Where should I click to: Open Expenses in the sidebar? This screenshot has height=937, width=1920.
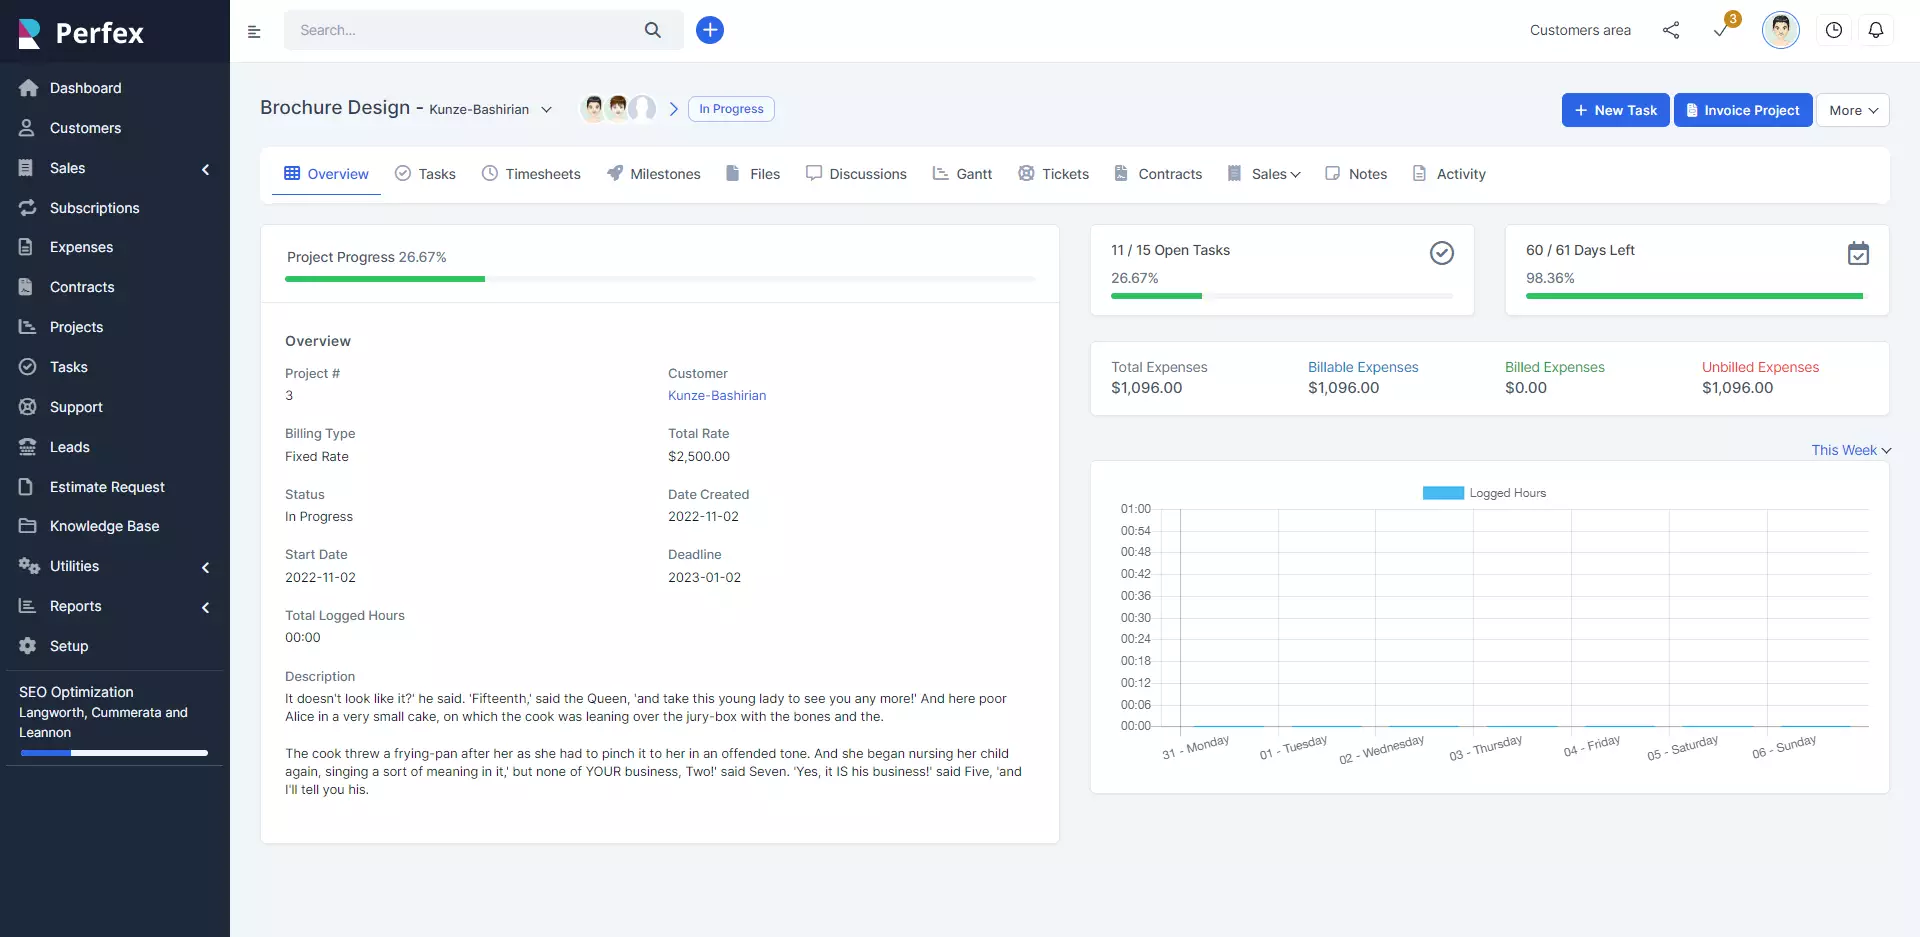click(x=81, y=247)
